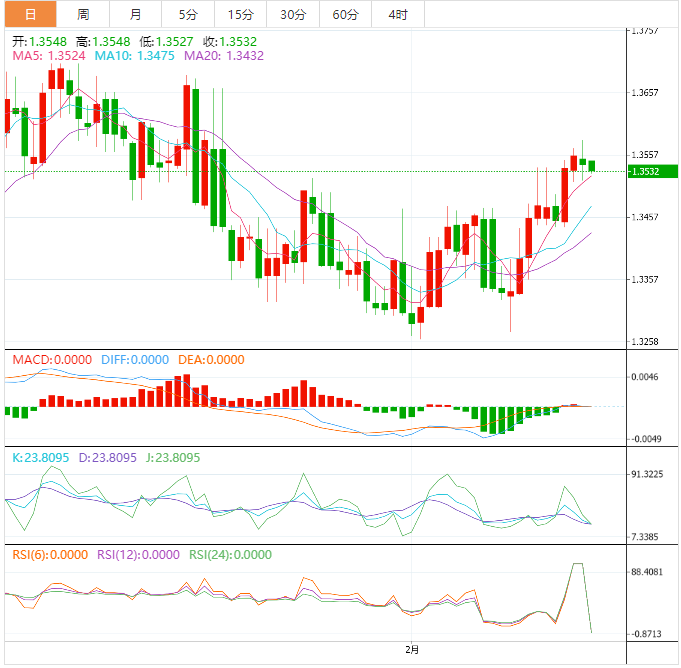681x668 pixels.
Task: Click the DEA:0.0000 indicator label
Action: coord(212,360)
